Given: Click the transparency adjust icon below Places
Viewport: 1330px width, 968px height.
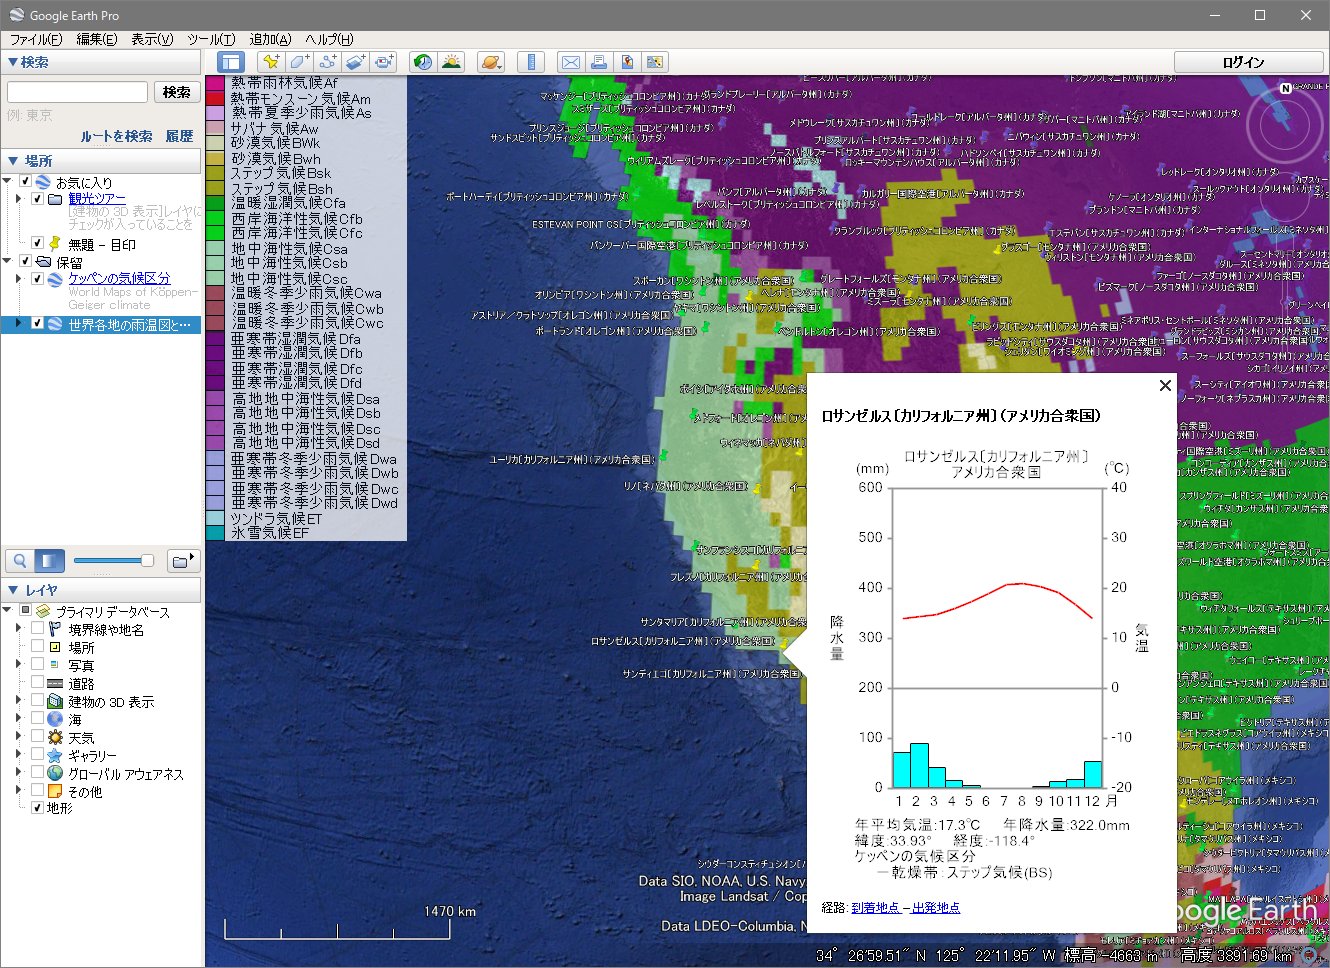Looking at the screenshot, I should [49, 561].
